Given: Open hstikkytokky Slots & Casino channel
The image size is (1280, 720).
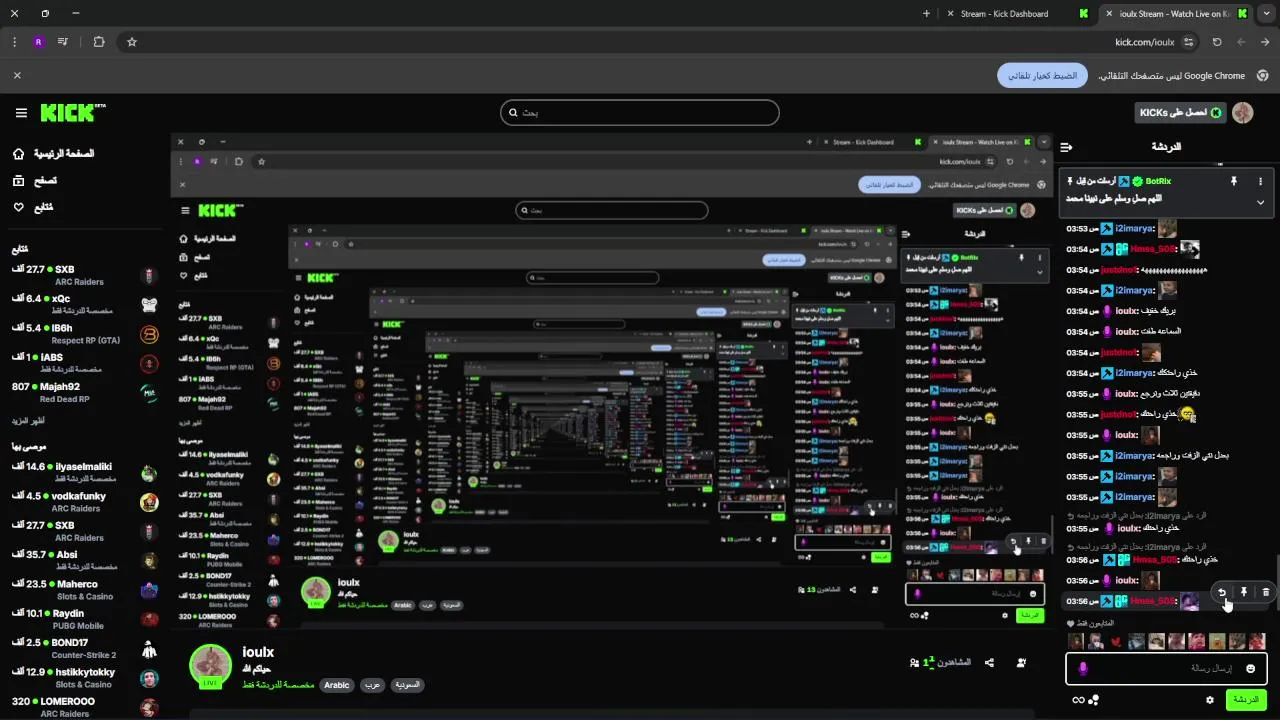Looking at the screenshot, I should click(84, 678).
